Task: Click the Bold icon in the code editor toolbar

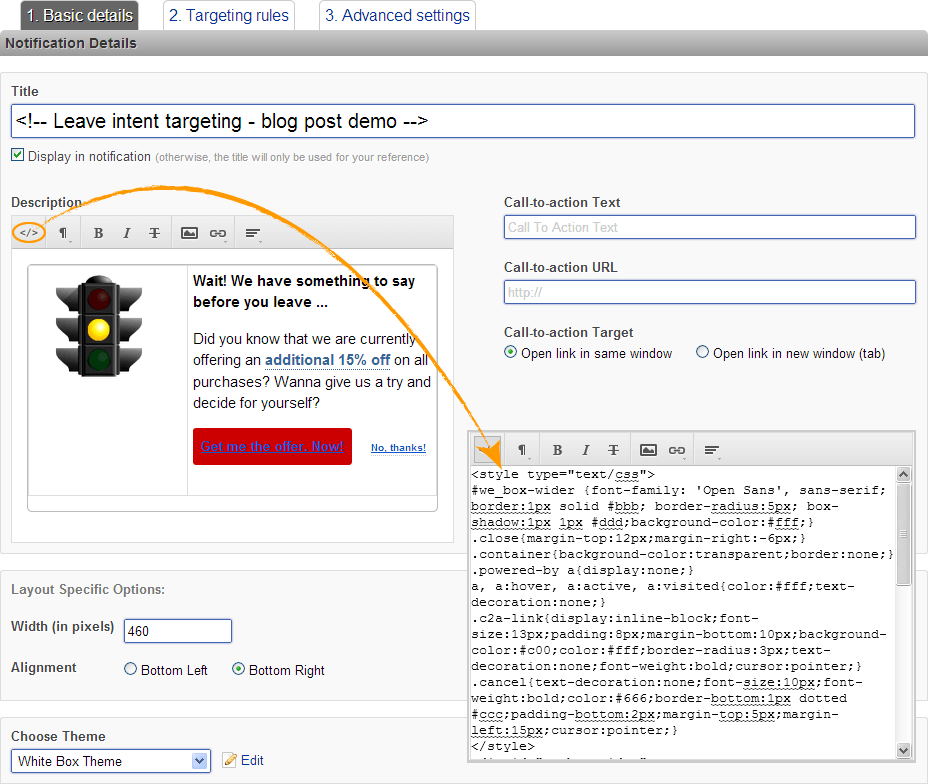Action: pos(557,450)
